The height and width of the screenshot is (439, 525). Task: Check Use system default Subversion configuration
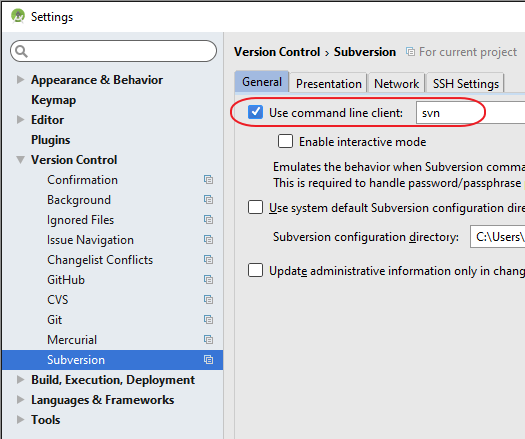(x=255, y=207)
